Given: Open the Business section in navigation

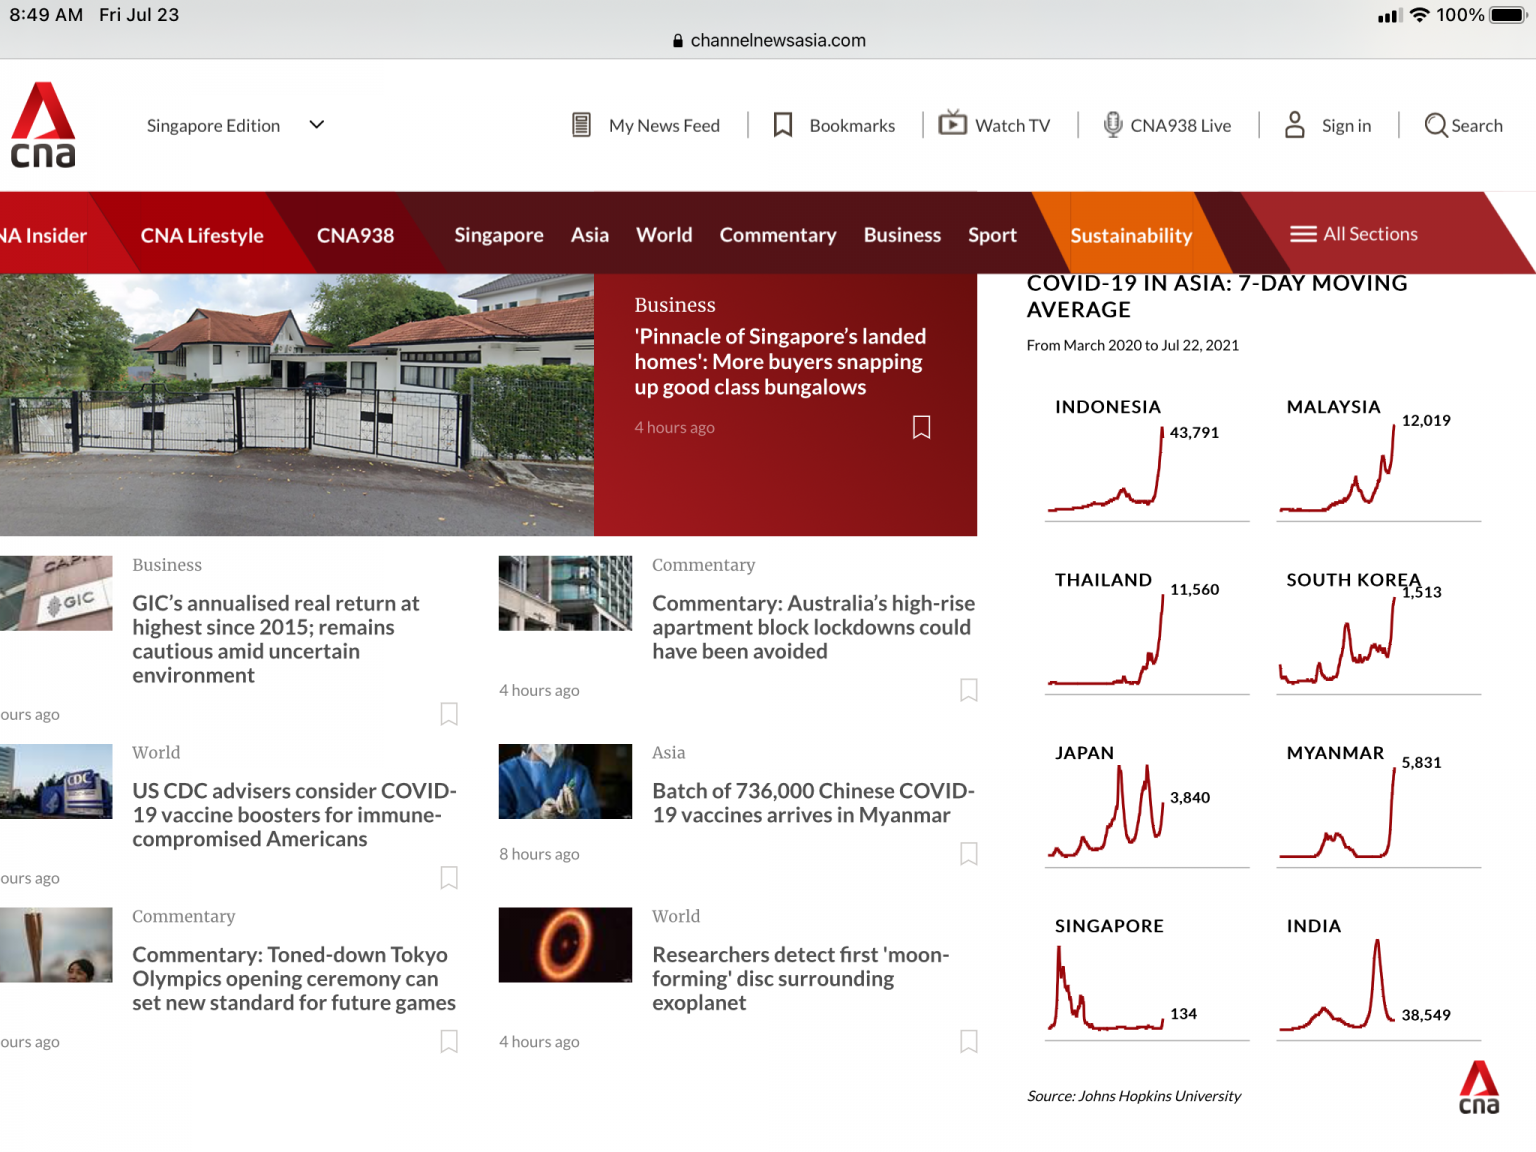Looking at the screenshot, I should point(902,235).
